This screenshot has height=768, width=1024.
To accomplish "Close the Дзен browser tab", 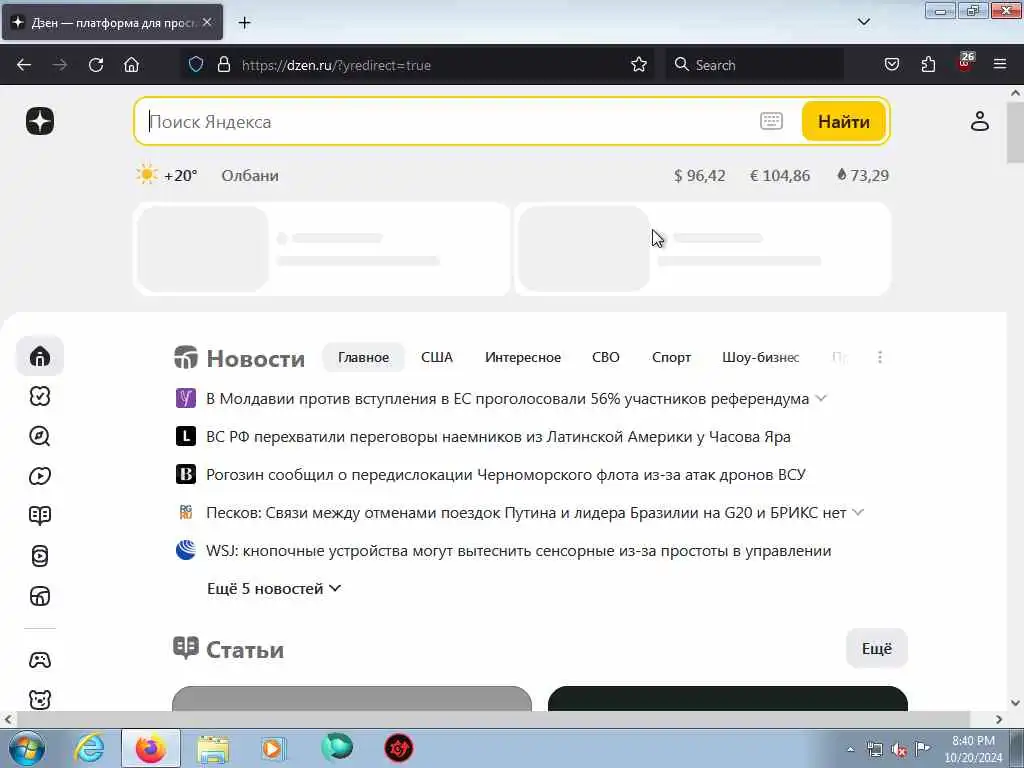I will (x=207, y=22).
